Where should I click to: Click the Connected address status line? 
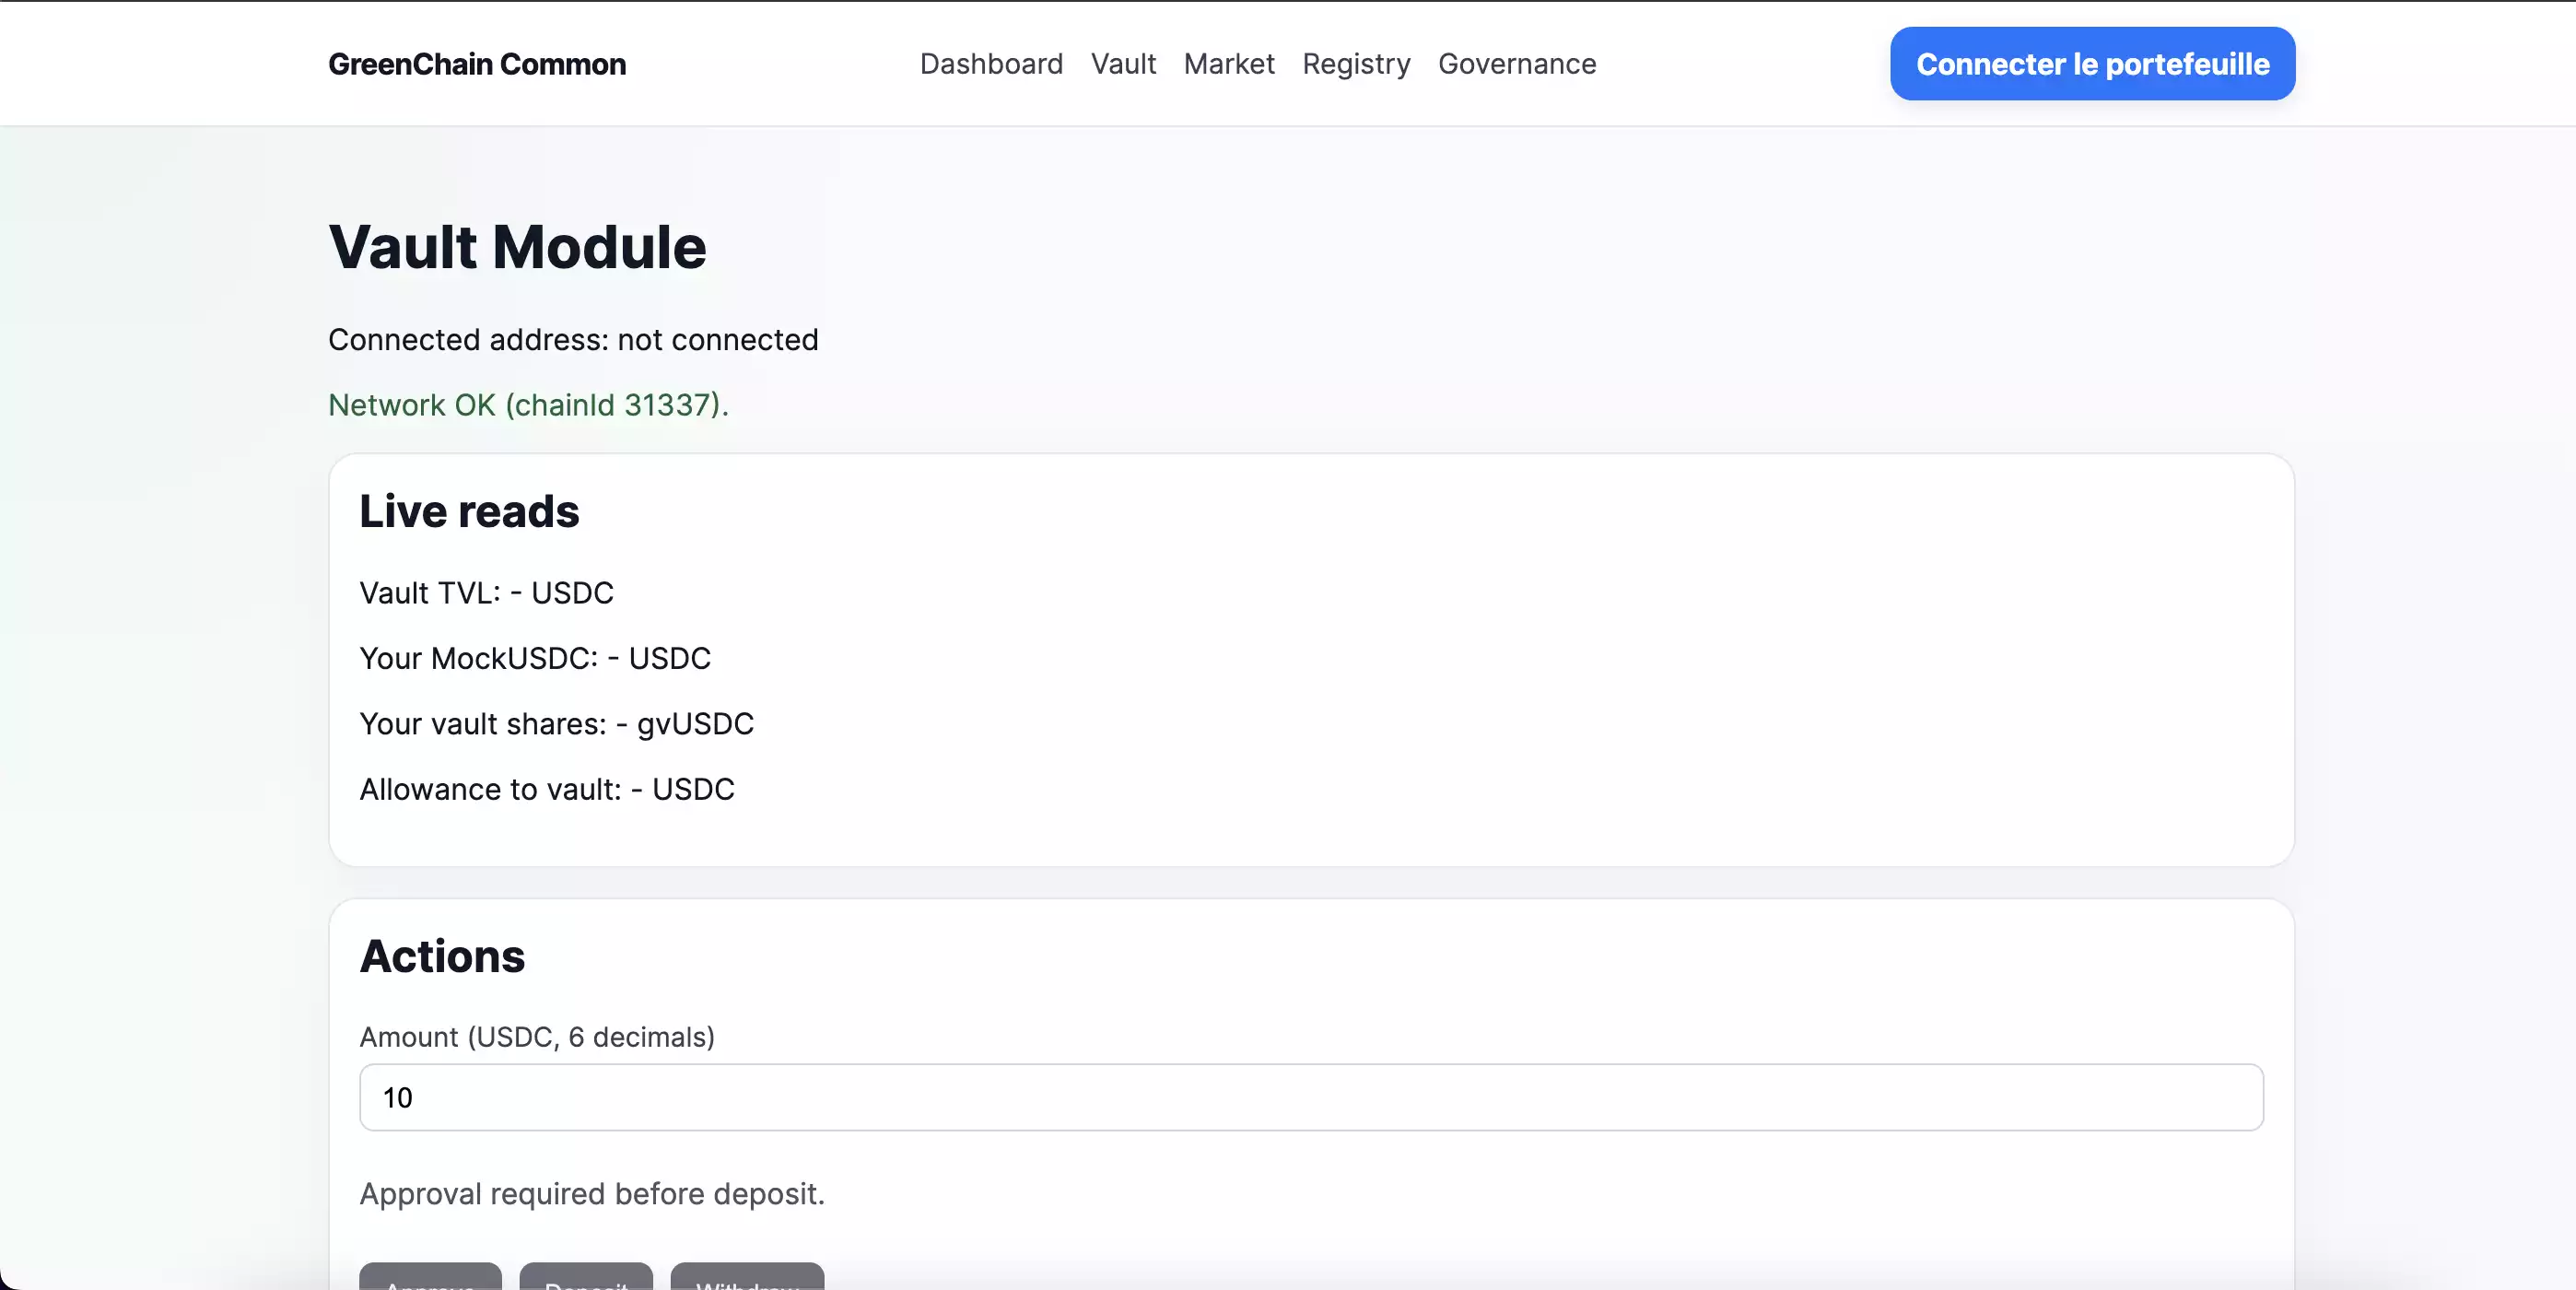pyautogui.click(x=573, y=340)
